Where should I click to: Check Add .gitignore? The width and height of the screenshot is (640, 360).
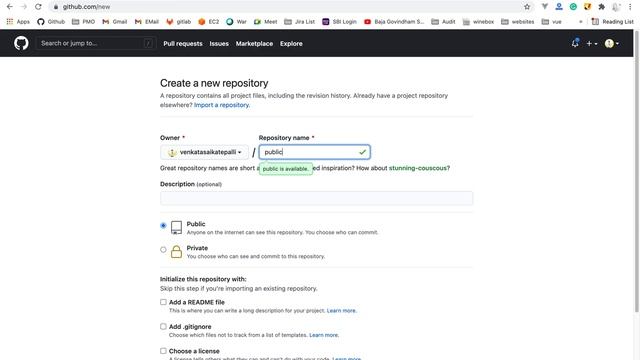tap(163, 327)
